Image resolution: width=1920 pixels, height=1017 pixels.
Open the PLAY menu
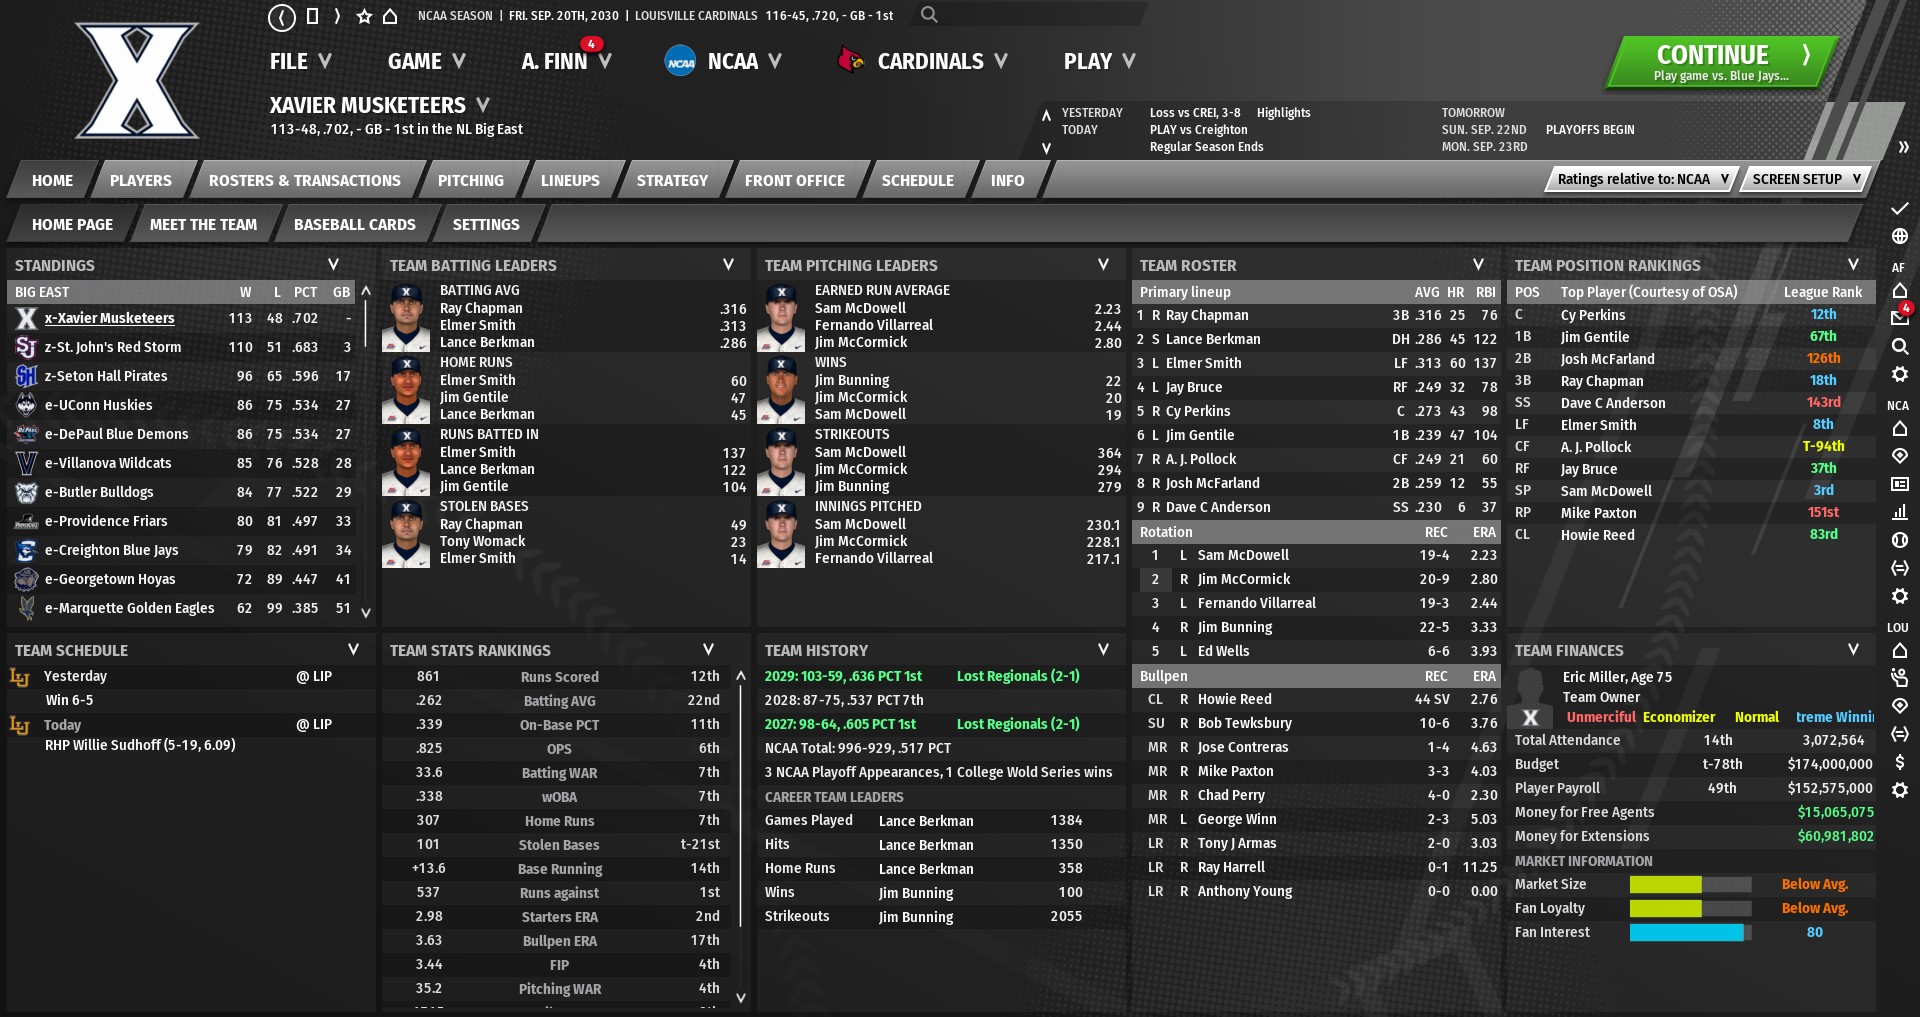(1099, 61)
